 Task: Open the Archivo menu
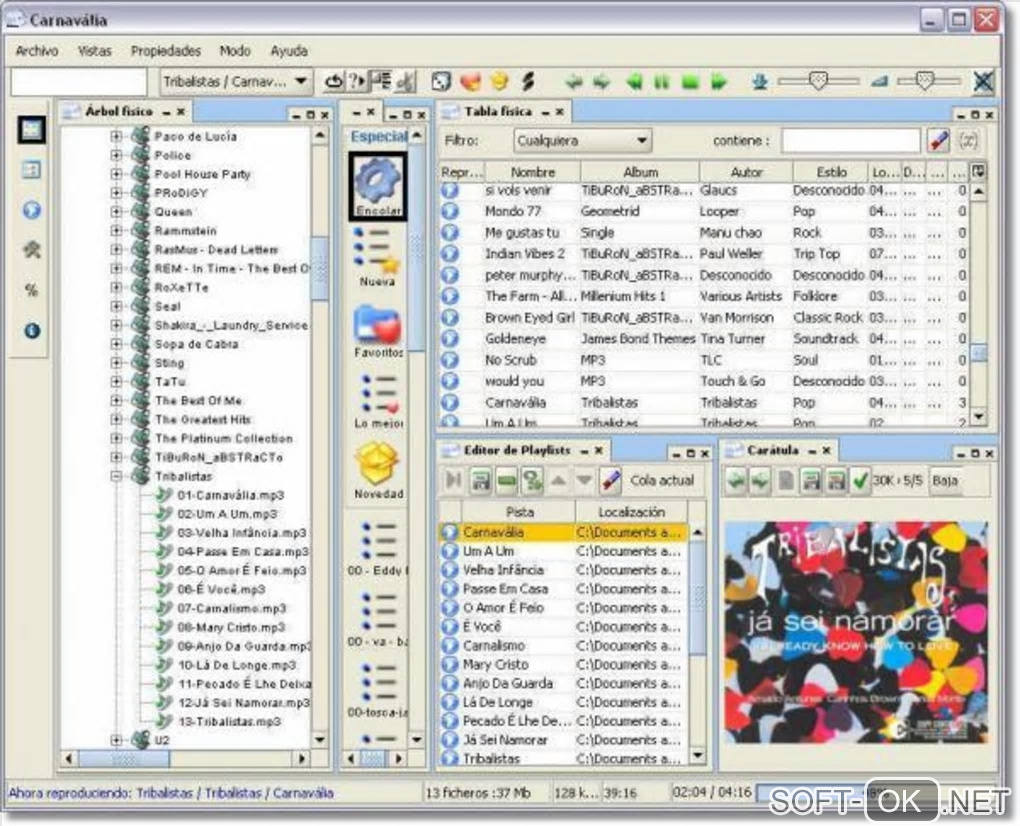pos(36,51)
